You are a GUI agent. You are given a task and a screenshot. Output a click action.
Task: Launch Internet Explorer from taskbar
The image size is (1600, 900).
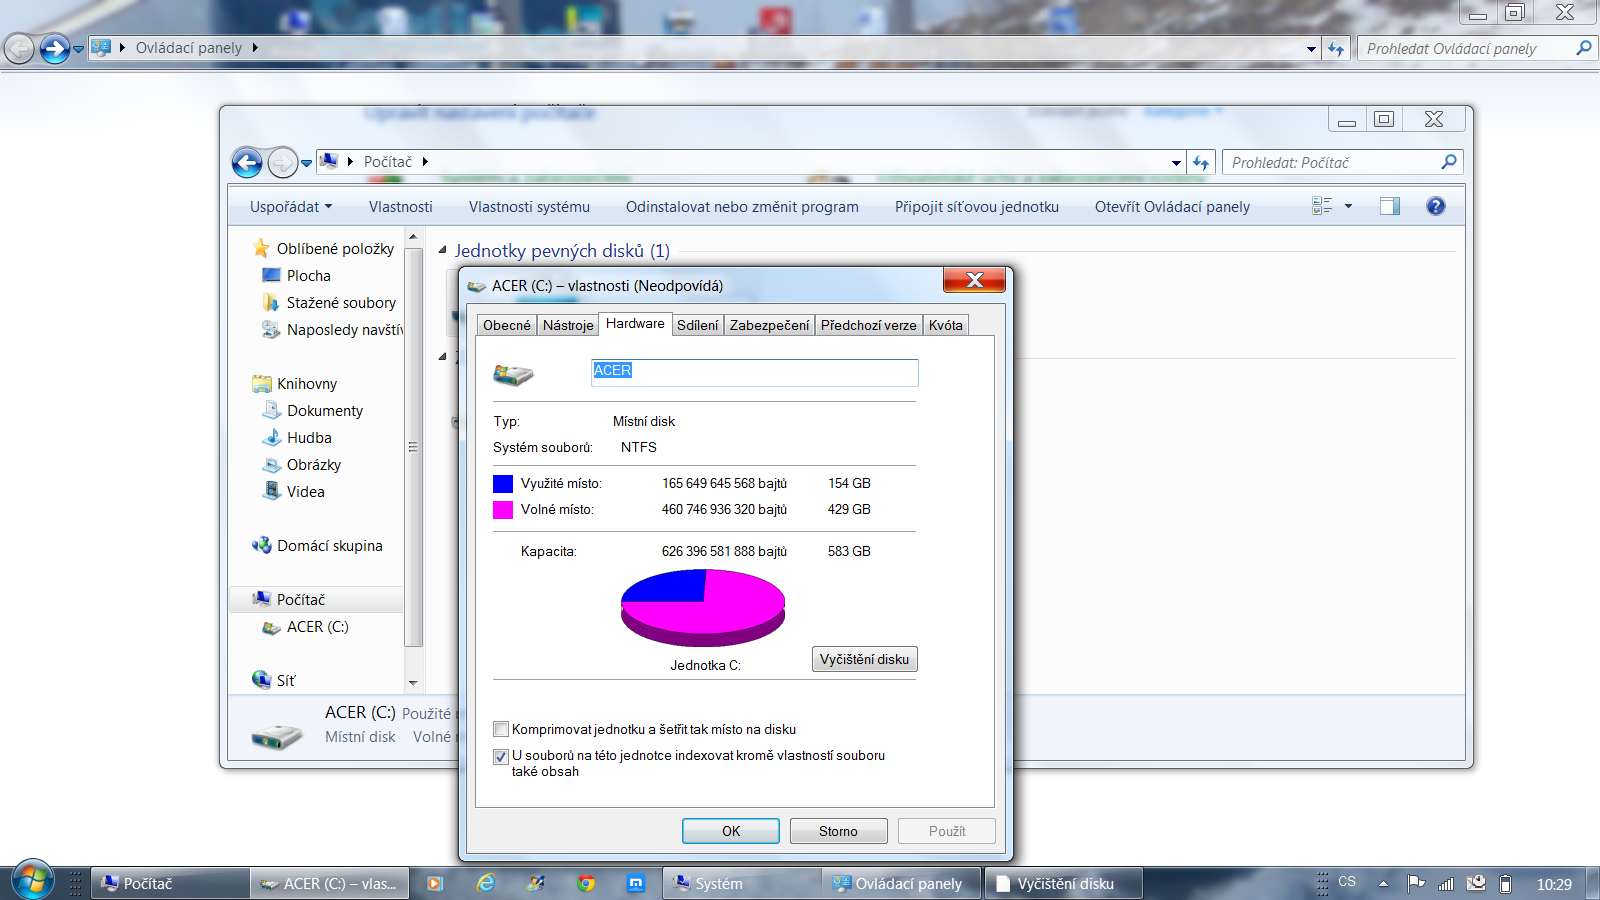tap(486, 883)
